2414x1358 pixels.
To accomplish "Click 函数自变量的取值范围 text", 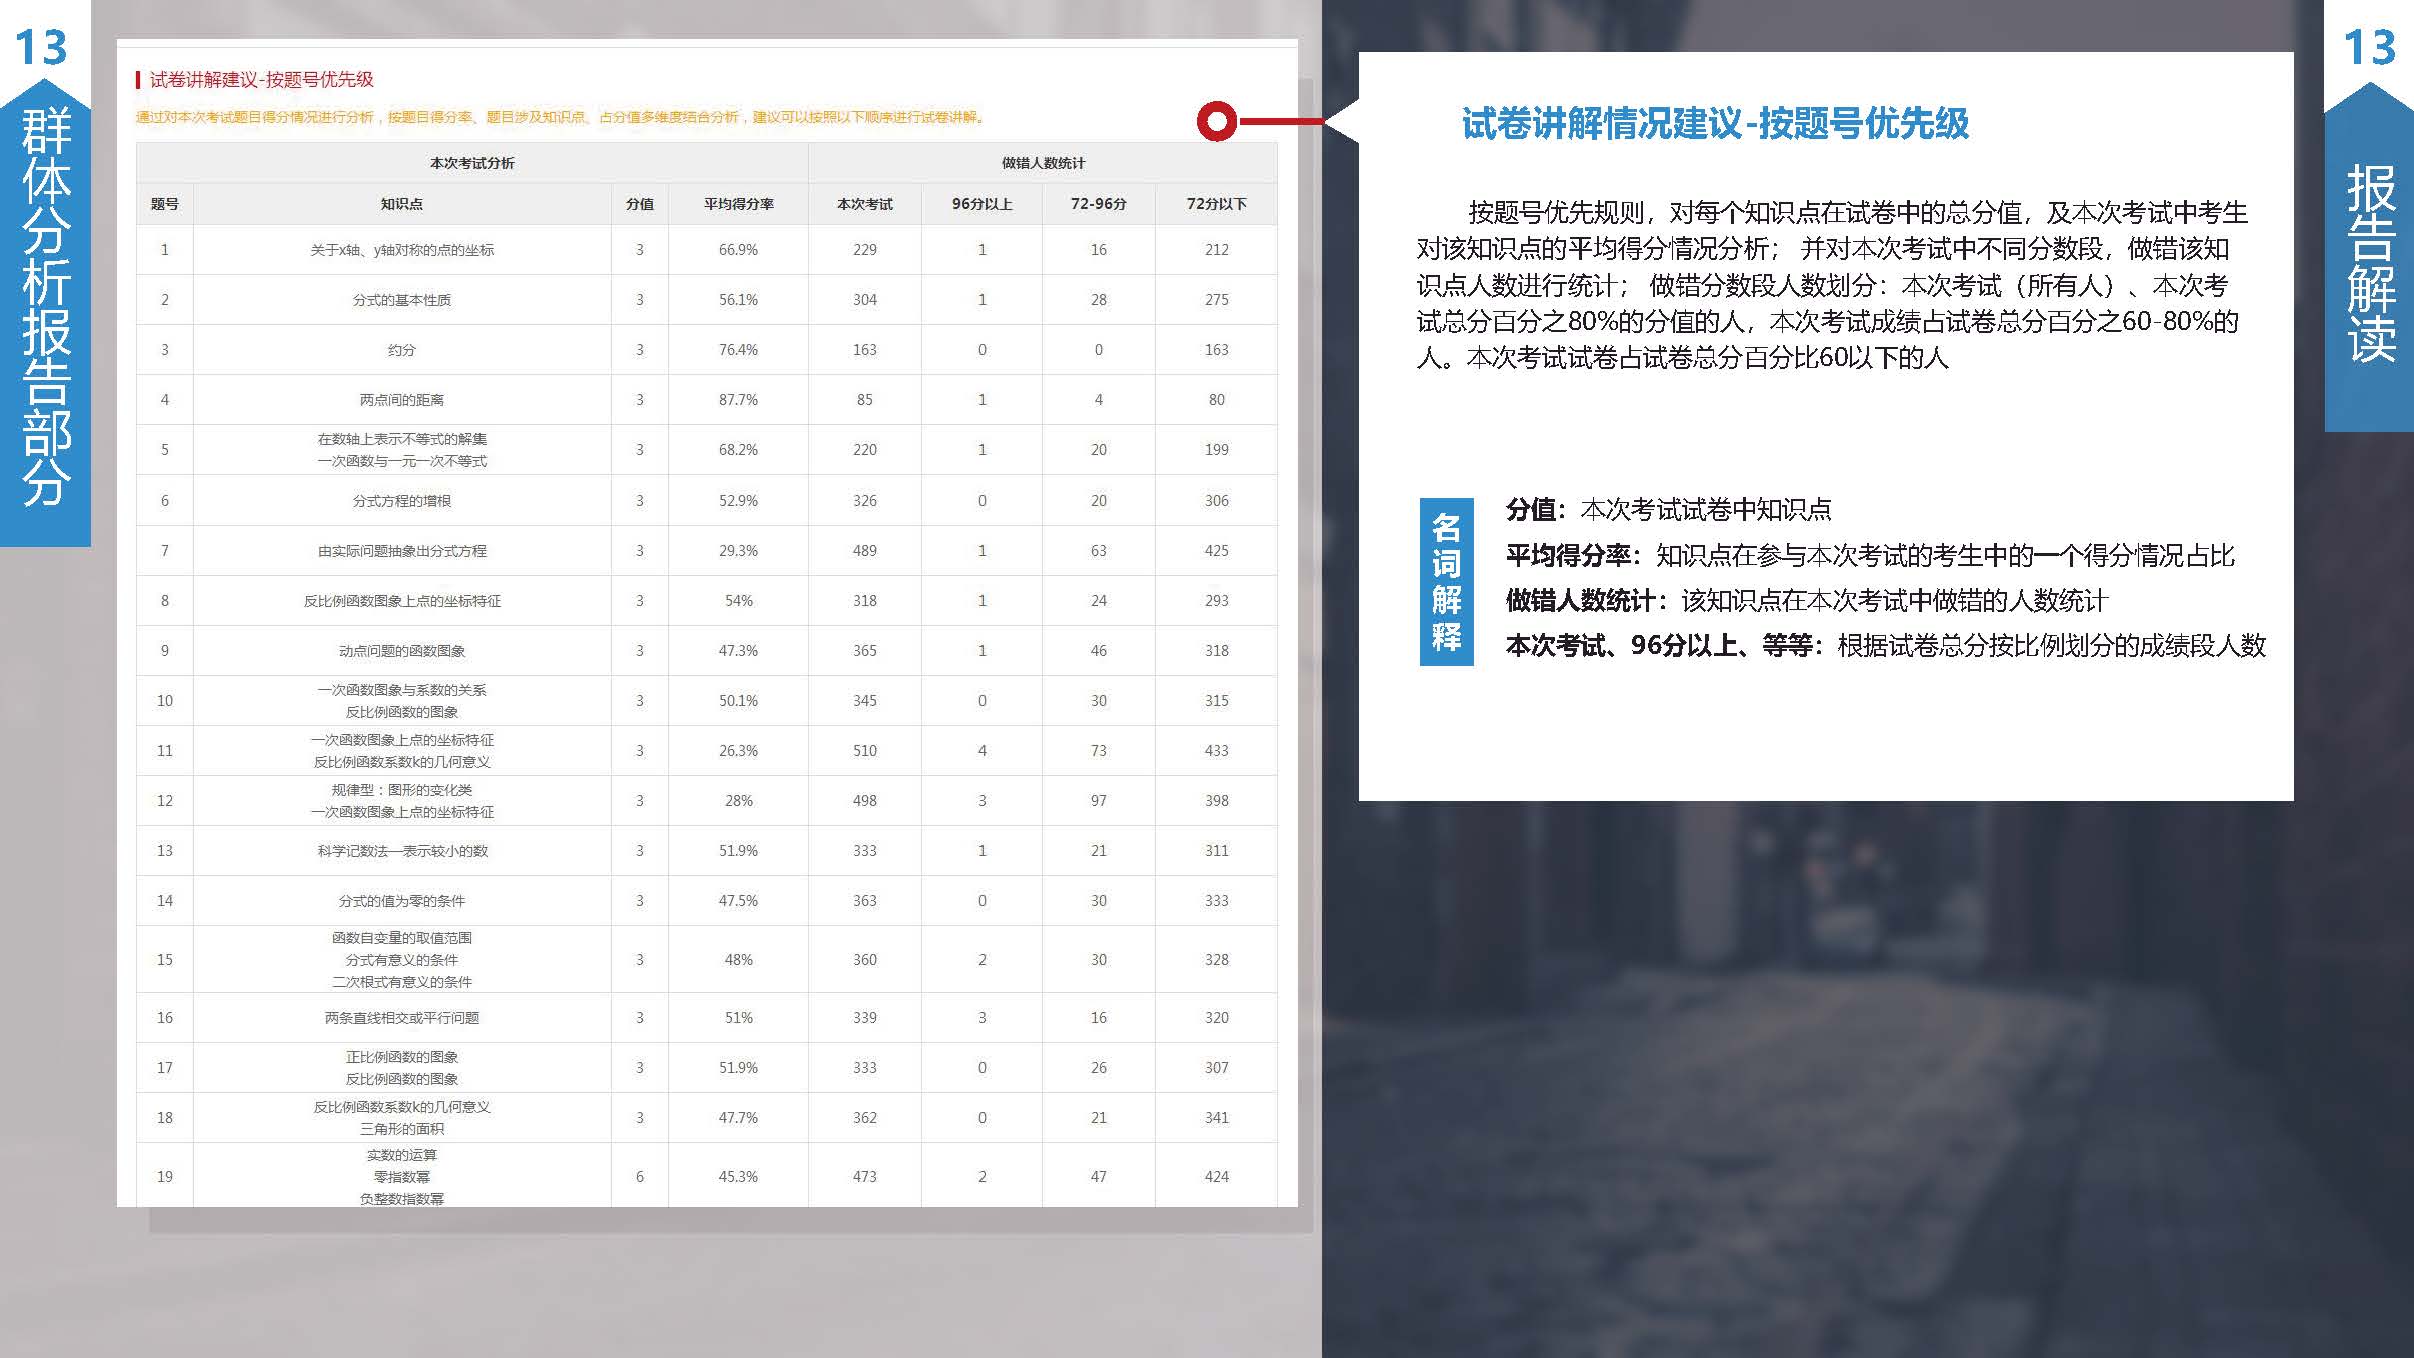I will click(x=402, y=938).
